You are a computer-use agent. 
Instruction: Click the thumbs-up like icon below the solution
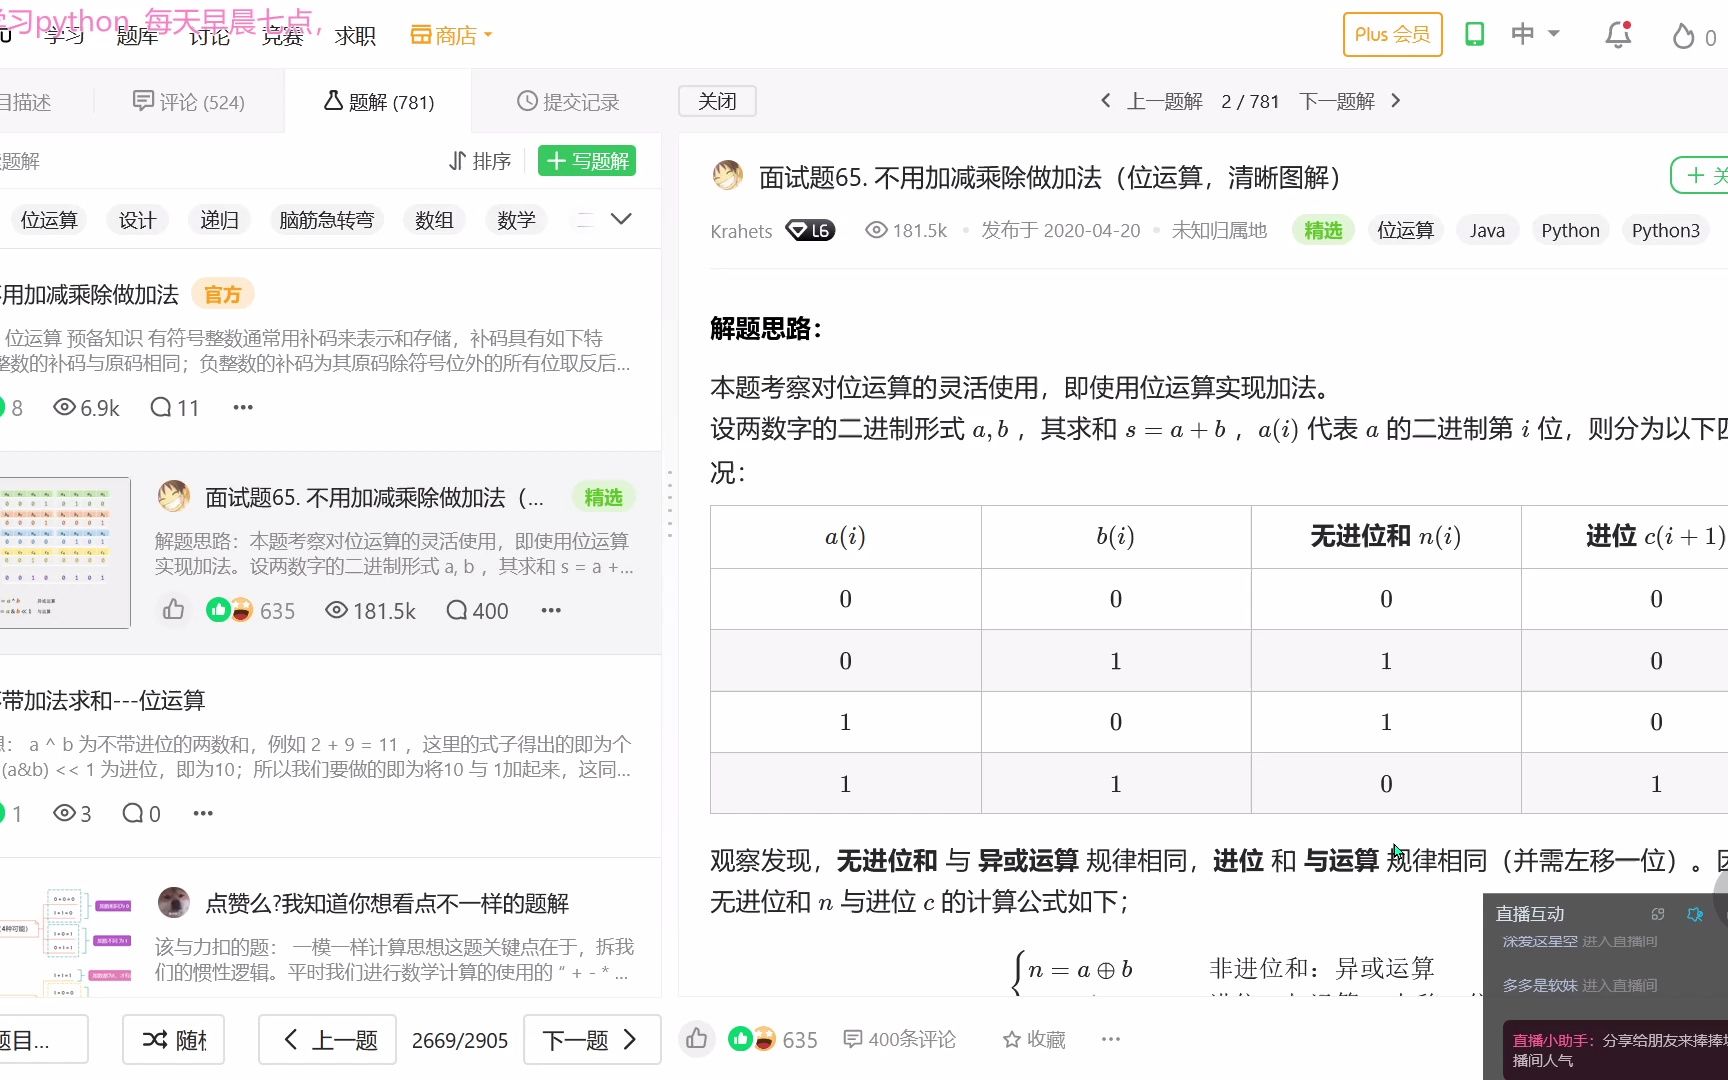697,1039
